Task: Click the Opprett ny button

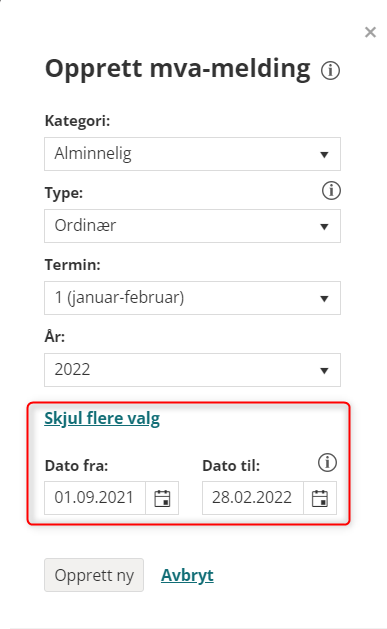Action: click(x=94, y=575)
